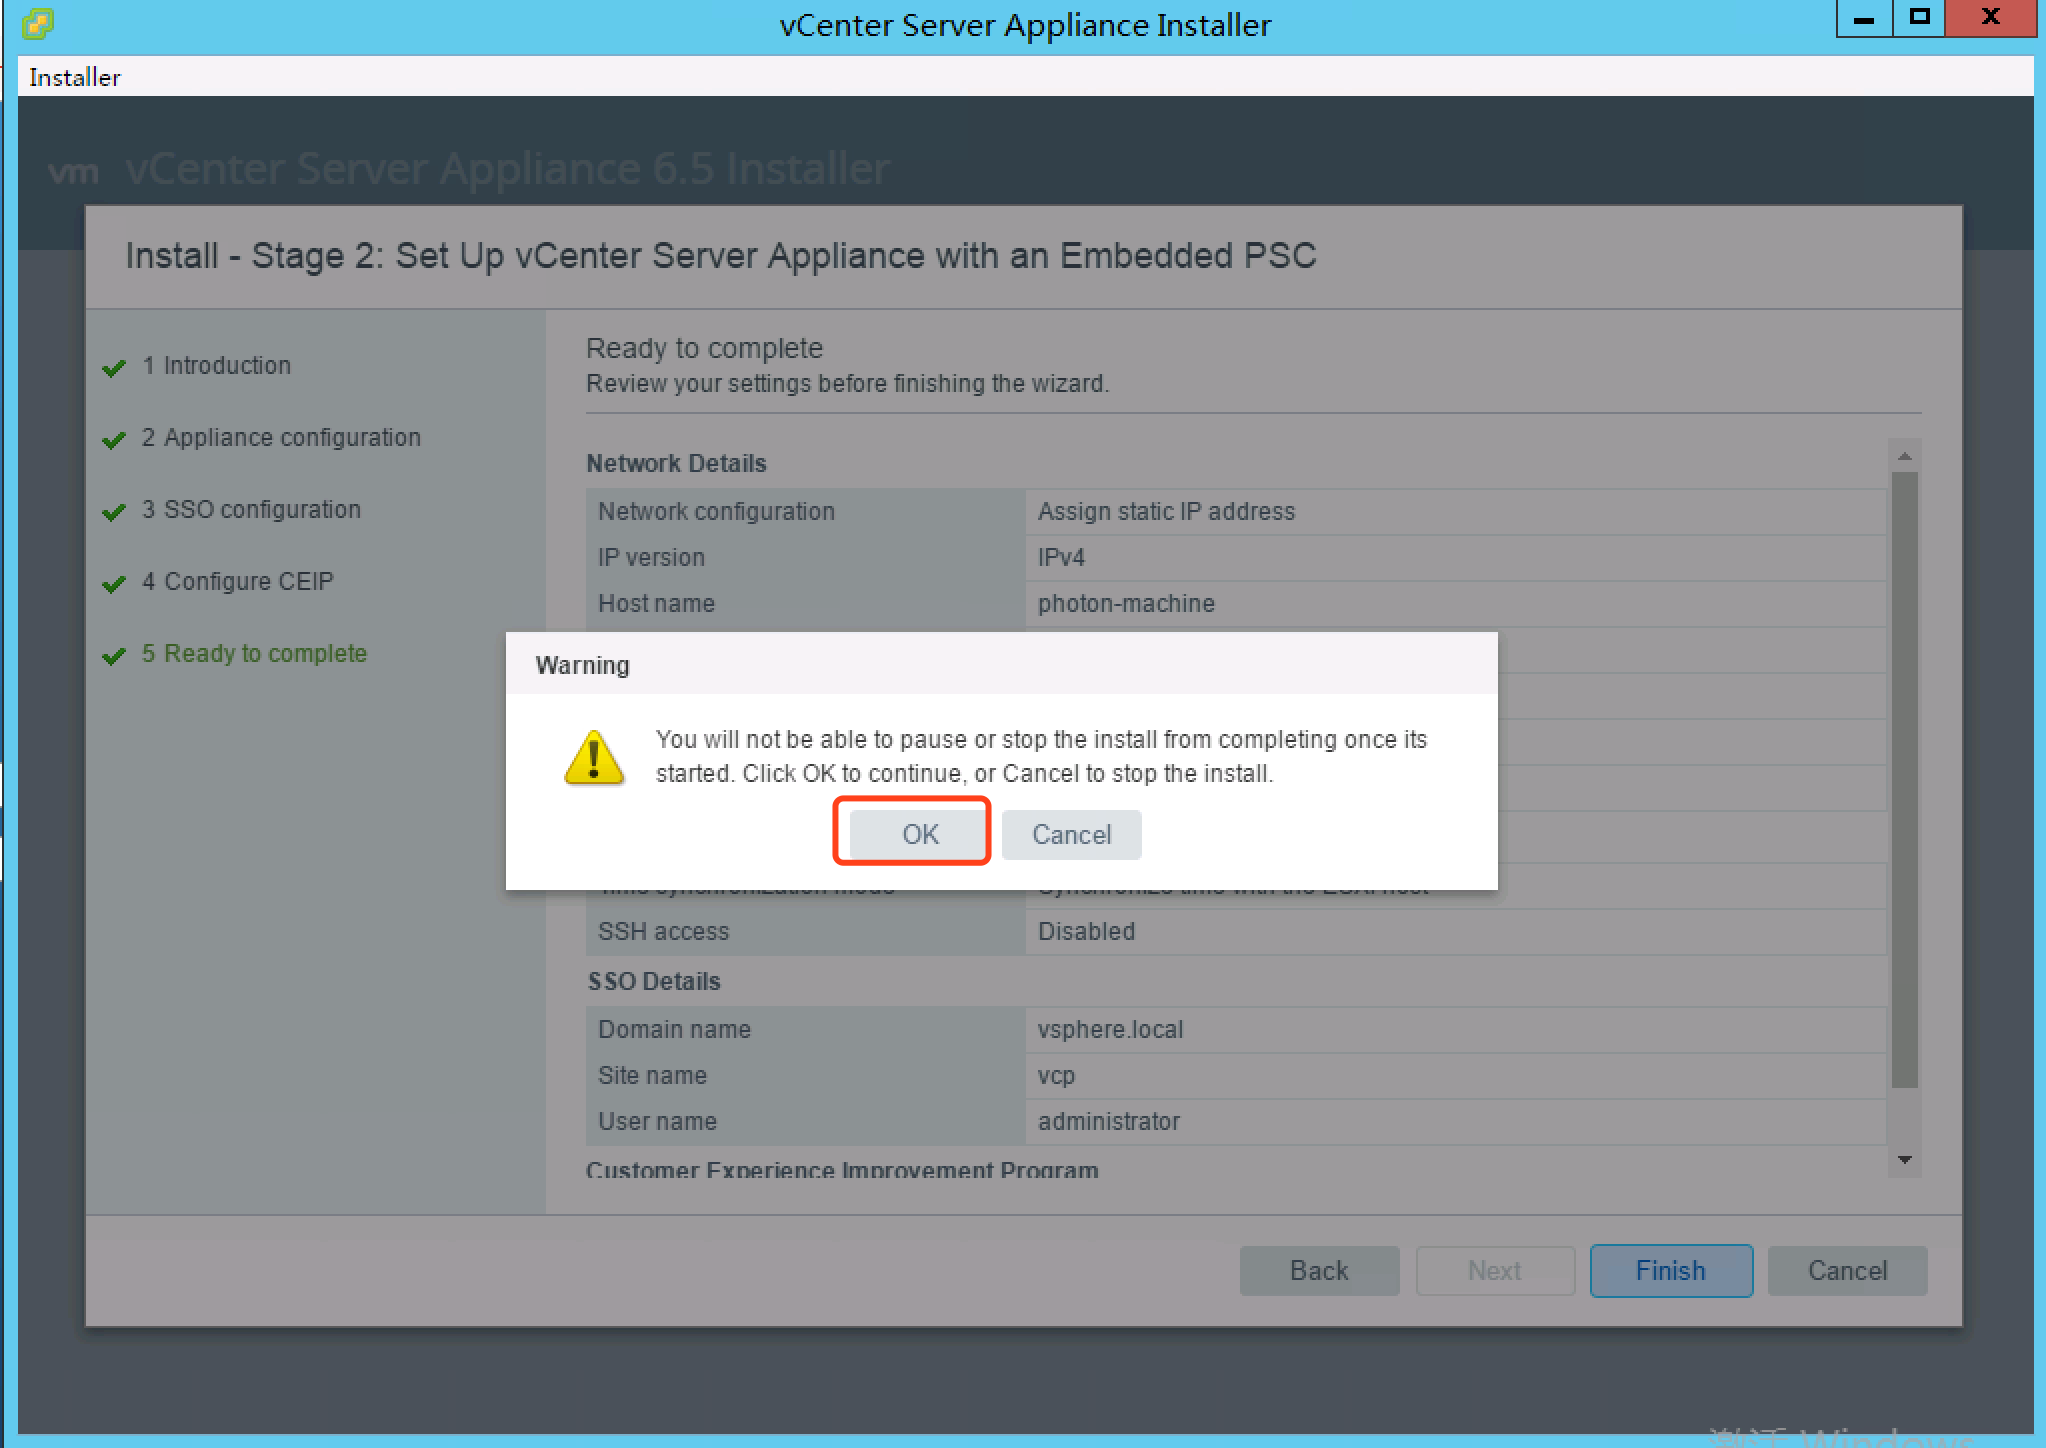The width and height of the screenshot is (2046, 1448).
Task: Click the 'vCenter Server Appliance 6.5 Installer' header
Action: click(507, 168)
